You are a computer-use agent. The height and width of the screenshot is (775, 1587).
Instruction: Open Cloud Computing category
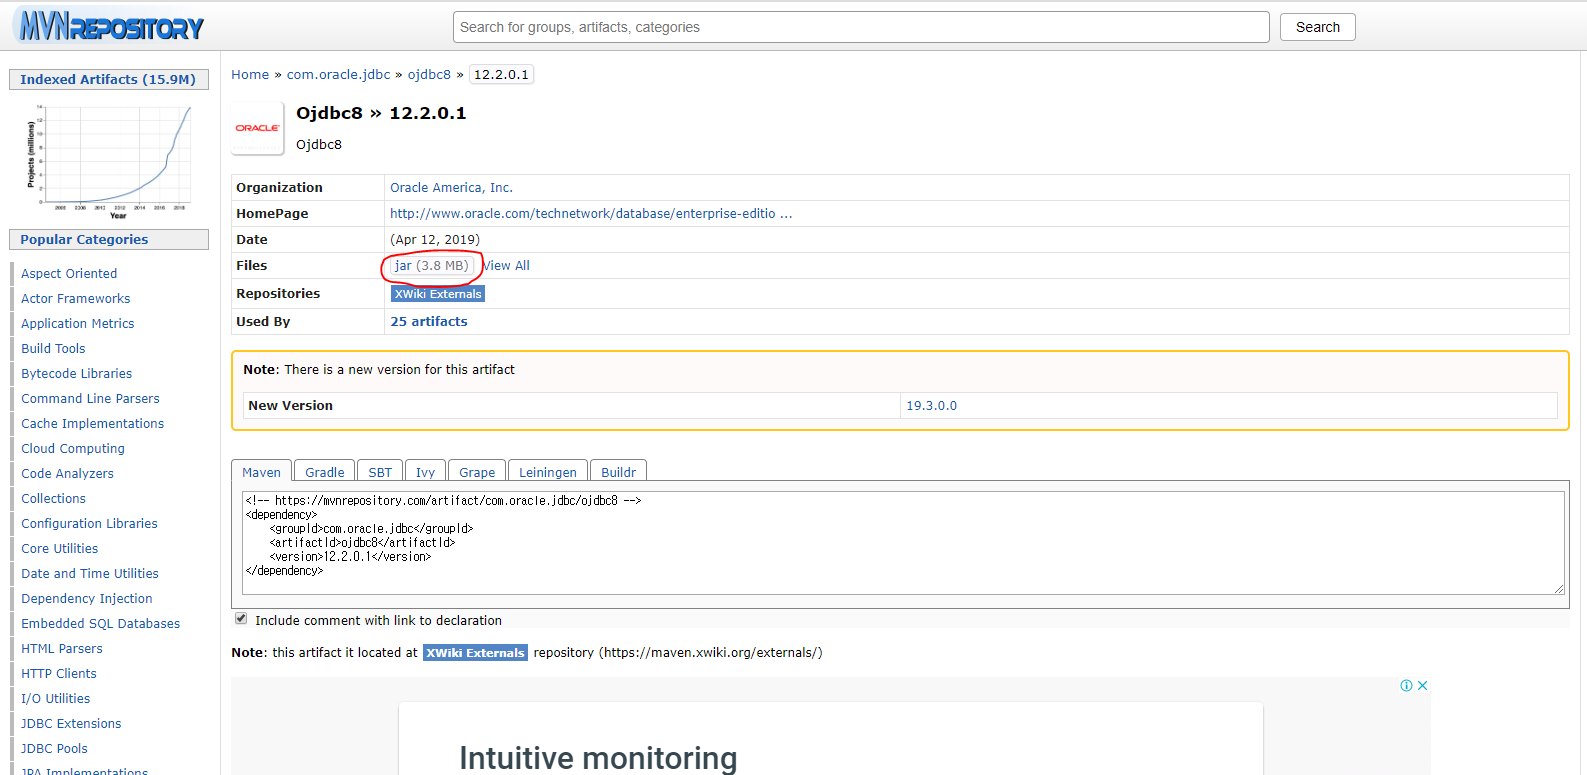pos(73,449)
